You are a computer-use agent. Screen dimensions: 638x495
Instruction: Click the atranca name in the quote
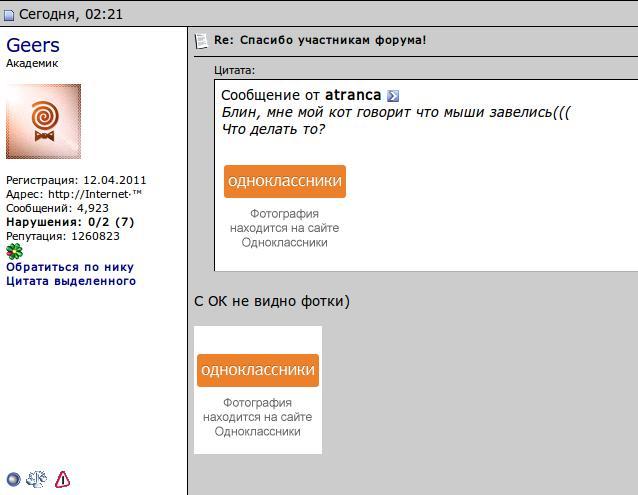point(353,95)
